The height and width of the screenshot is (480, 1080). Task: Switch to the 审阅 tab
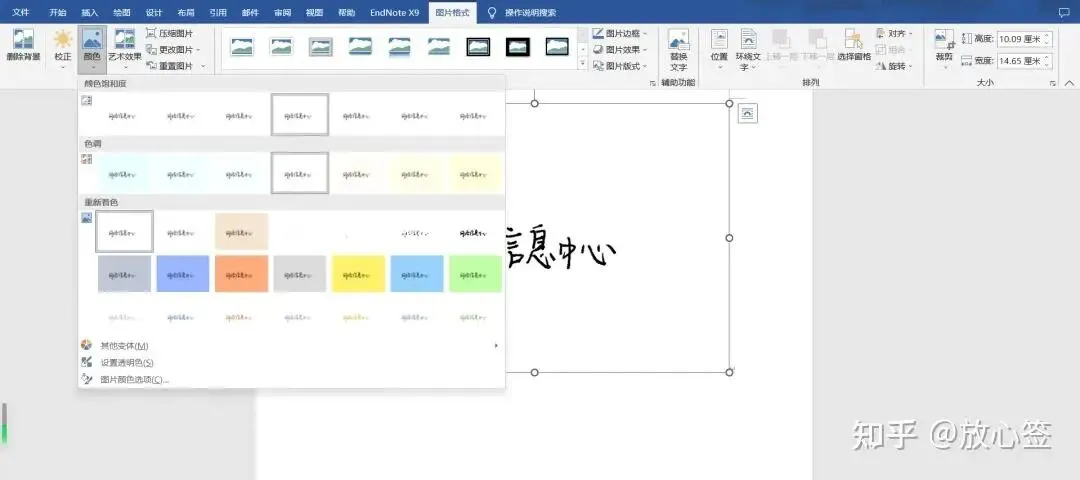pyautogui.click(x=282, y=12)
